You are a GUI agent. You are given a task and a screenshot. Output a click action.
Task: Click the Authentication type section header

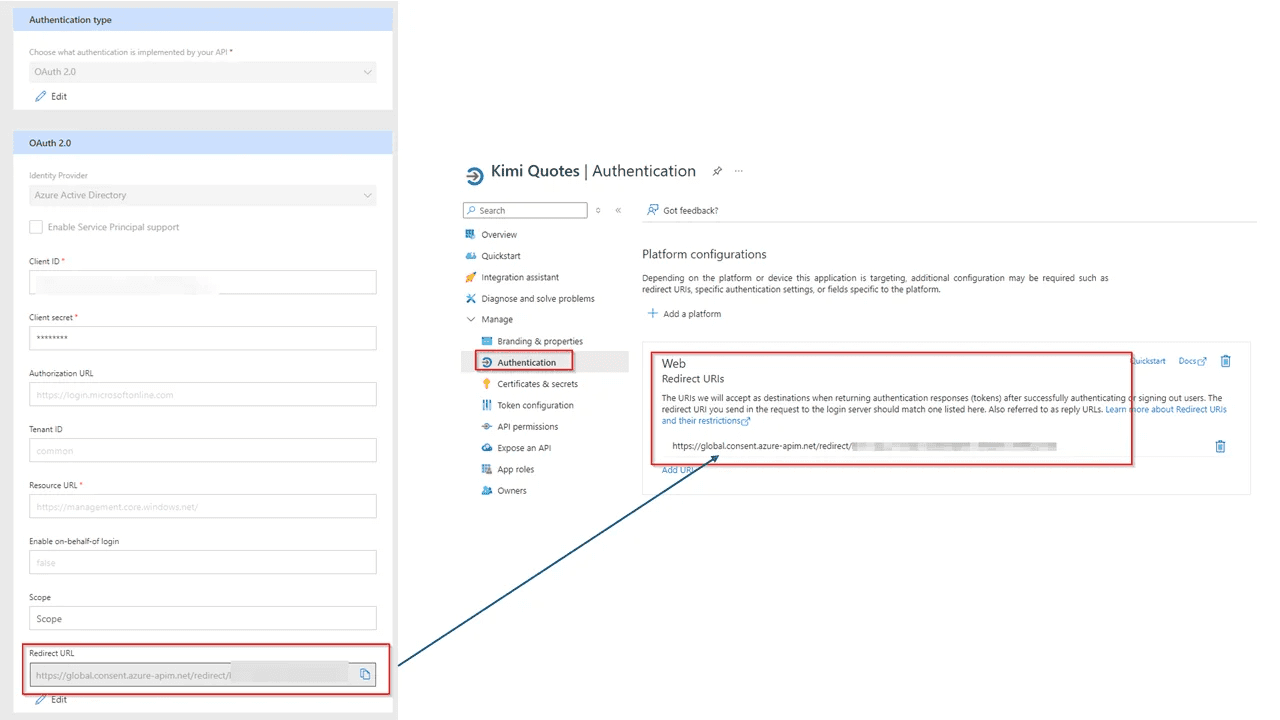point(203,20)
